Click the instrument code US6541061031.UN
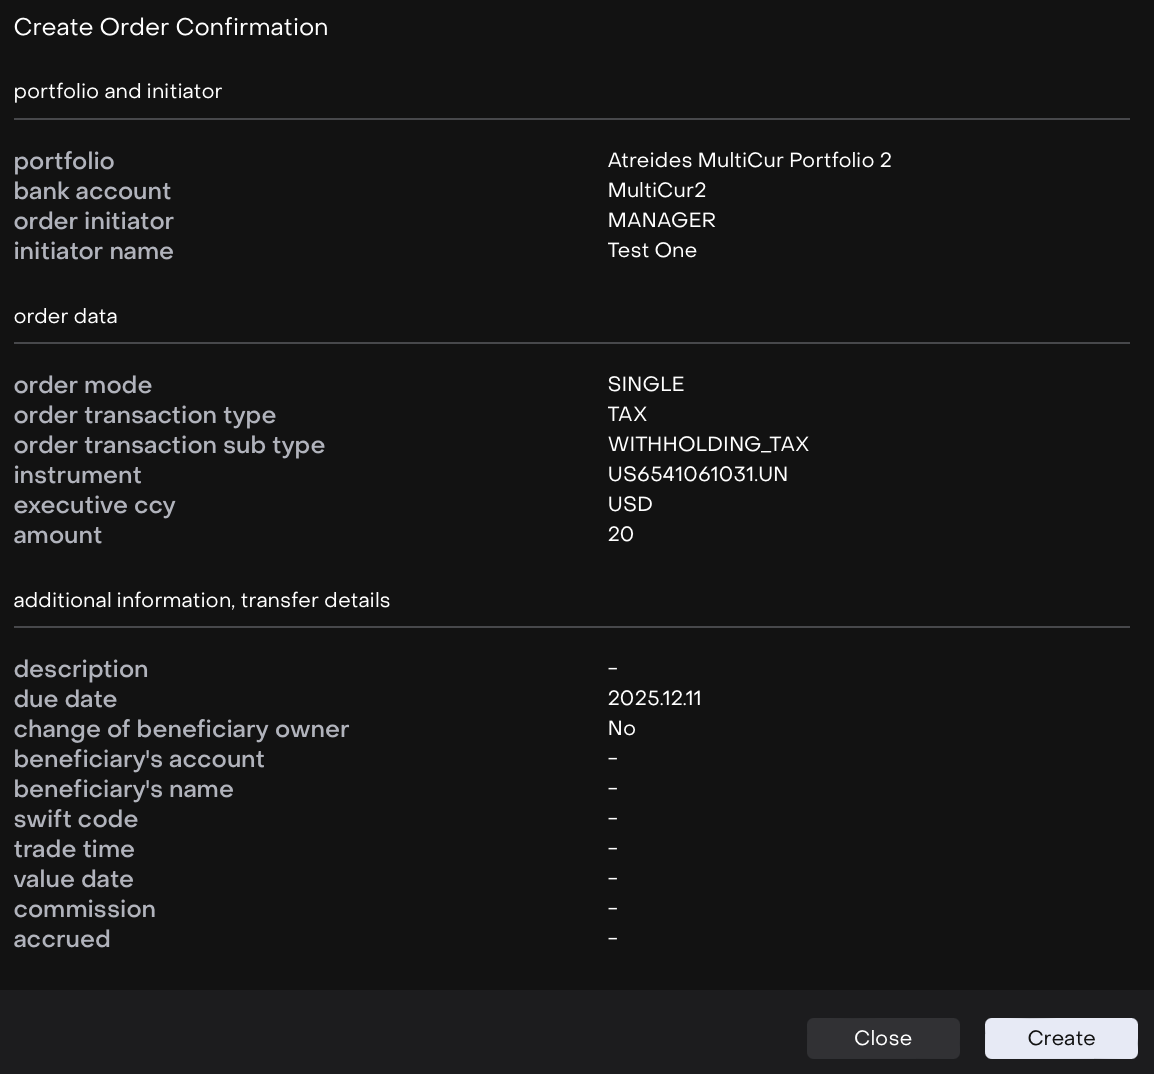The height and width of the screenshot is (1074, 1154). [x=697, y=474]
